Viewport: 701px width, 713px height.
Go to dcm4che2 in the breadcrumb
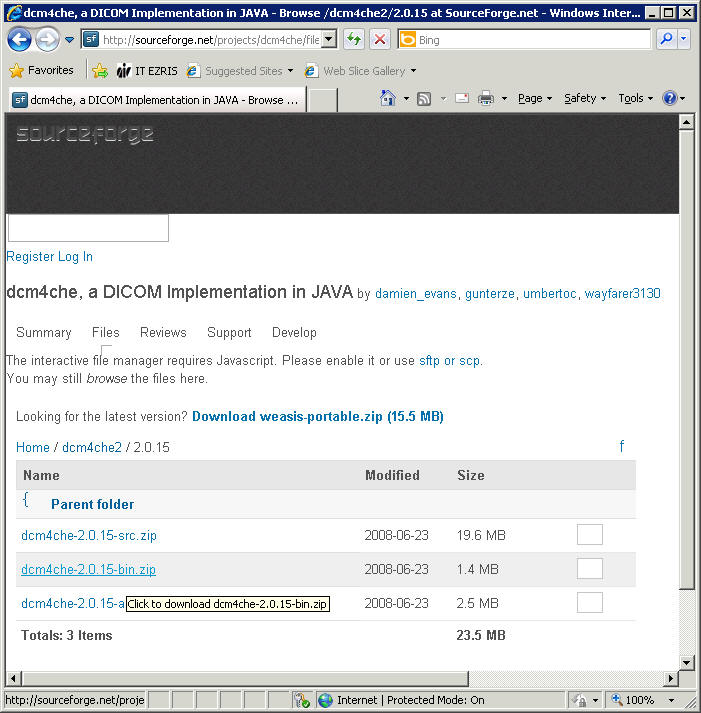point(92,447)
